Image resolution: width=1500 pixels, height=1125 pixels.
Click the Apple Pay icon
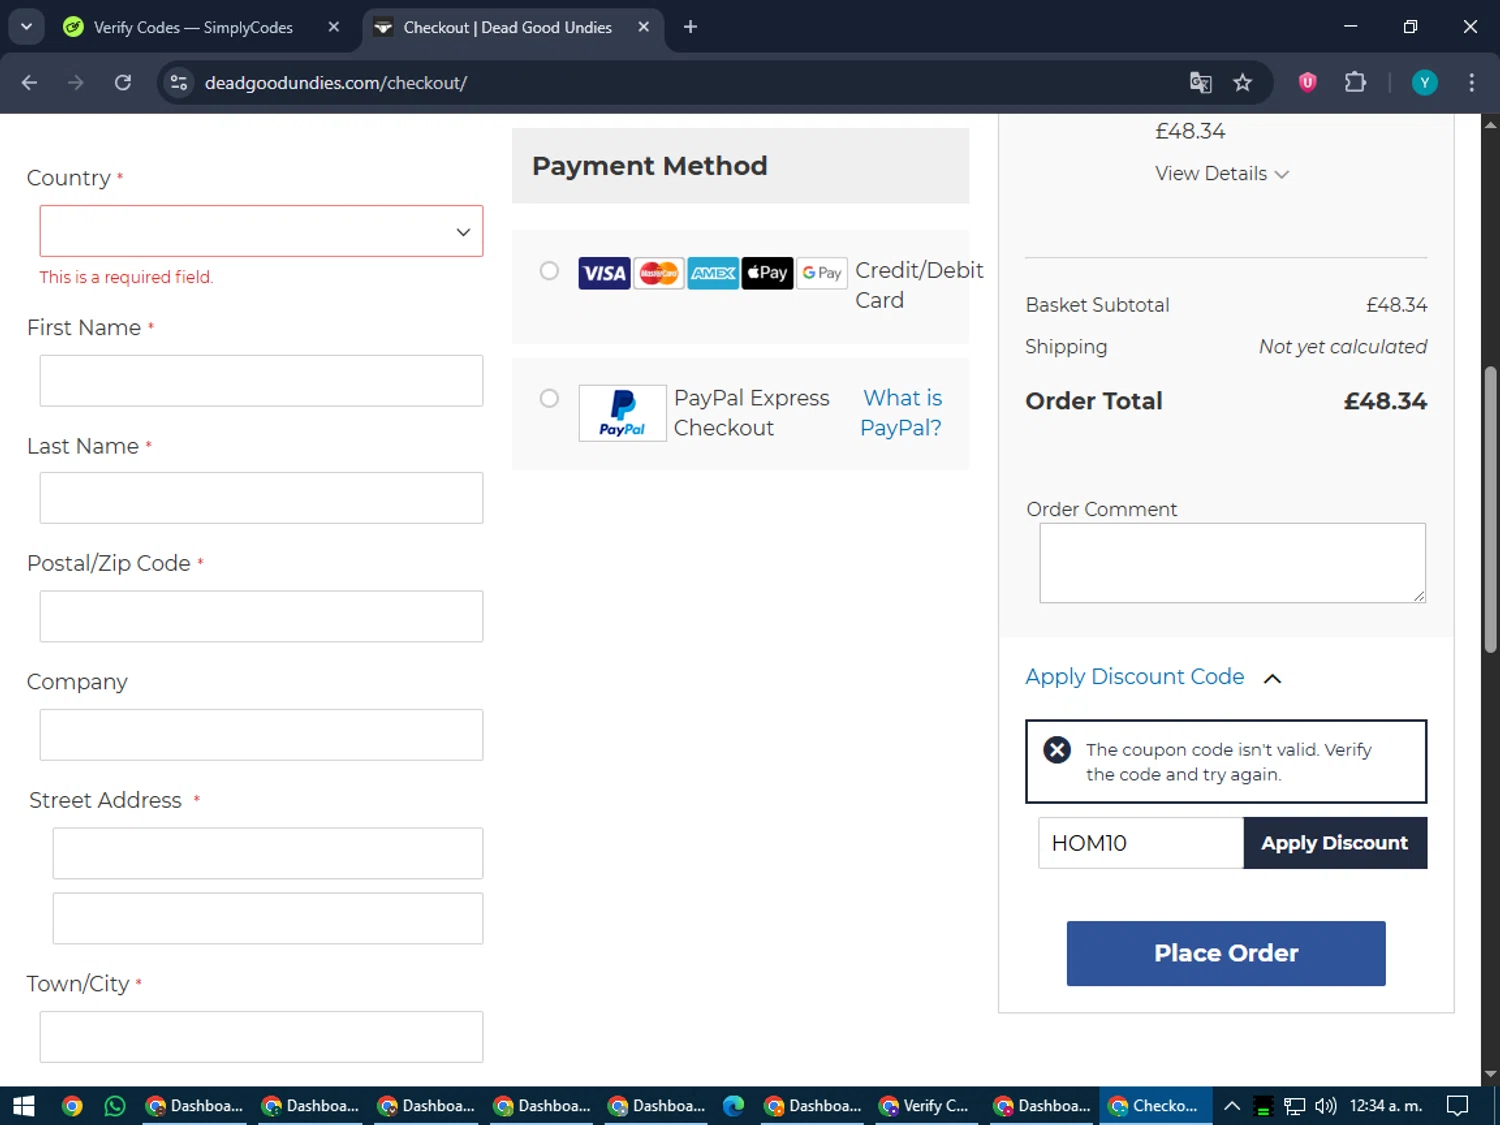click(767, 273)
